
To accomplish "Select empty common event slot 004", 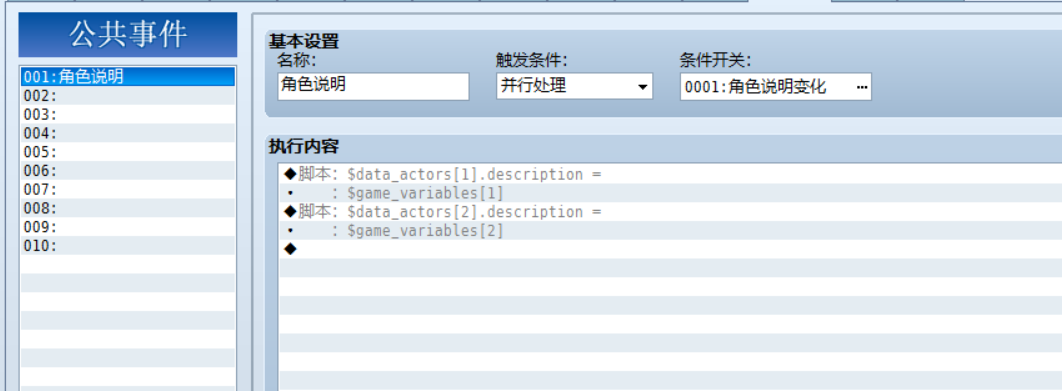I will tap(128, 133).
